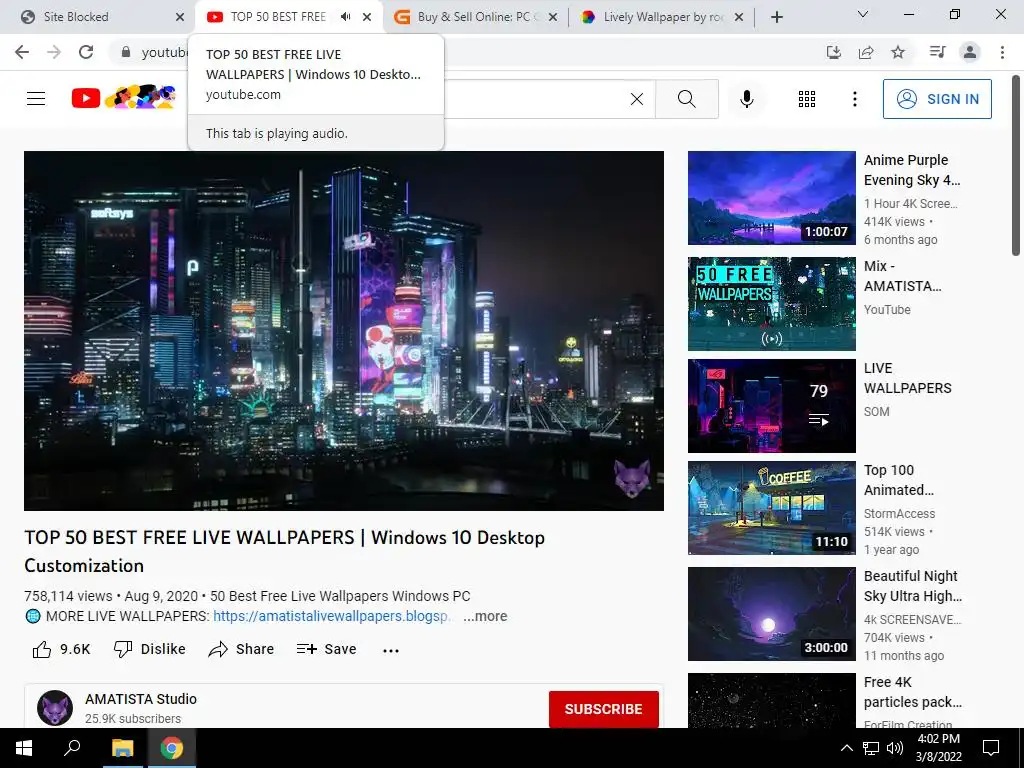Expand description with ...more
The height and width of the screenshot is (768, 1024).
tap(485, 616)
